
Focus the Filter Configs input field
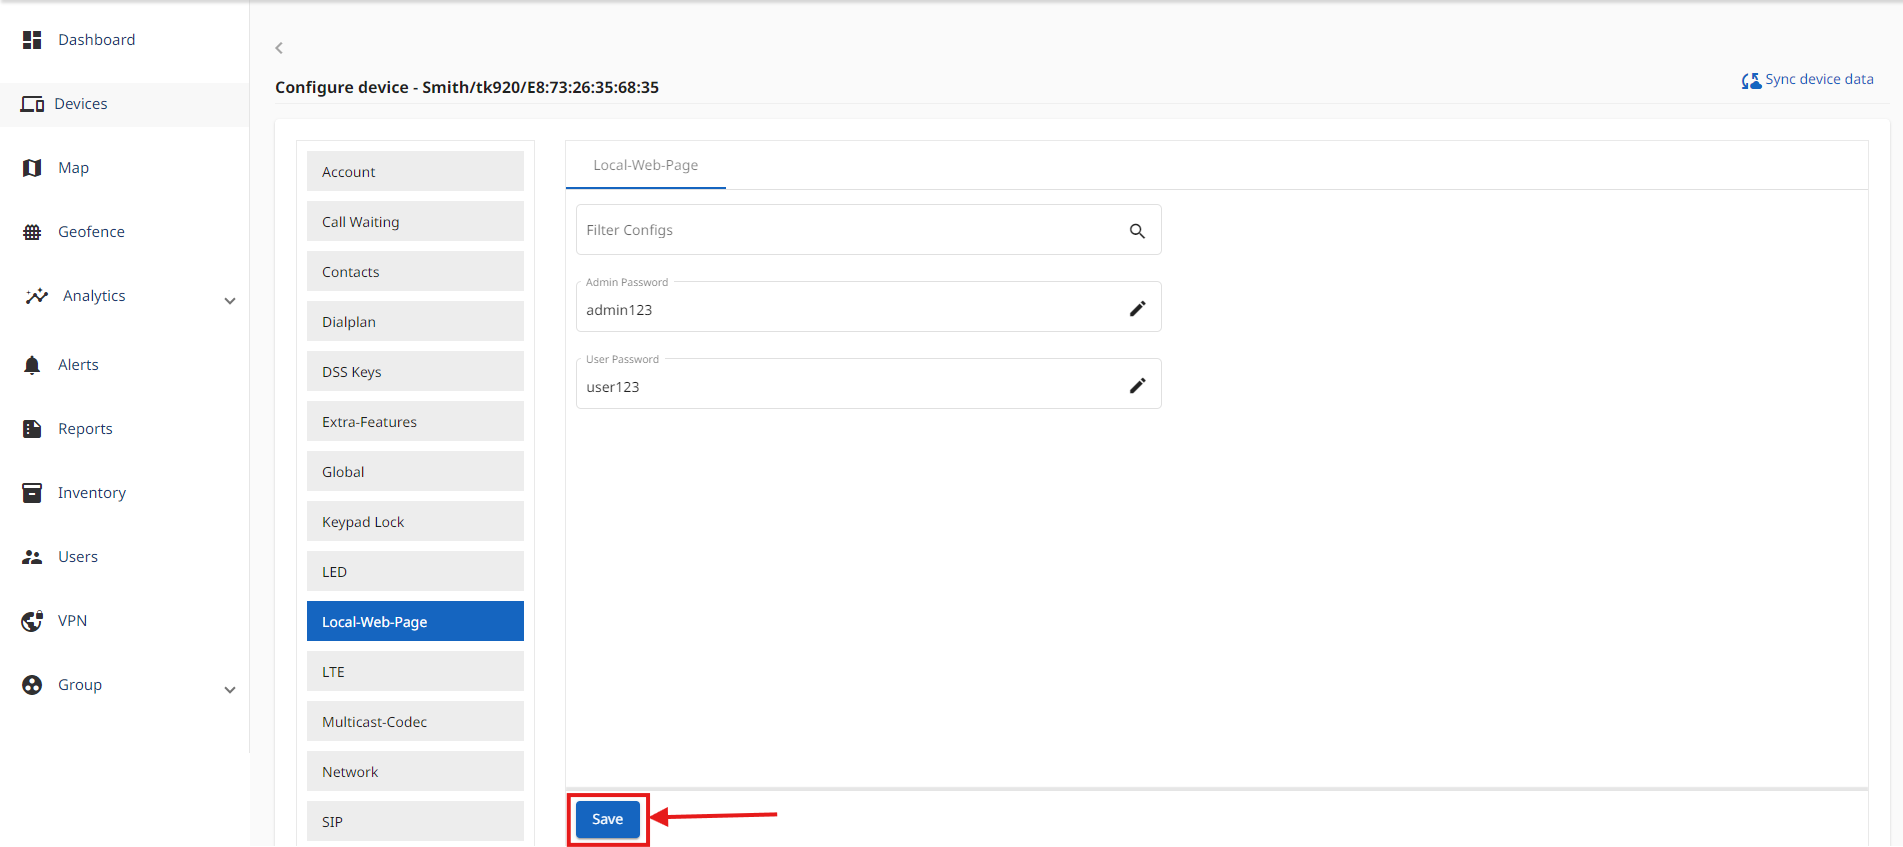click(x=868, y=230)
